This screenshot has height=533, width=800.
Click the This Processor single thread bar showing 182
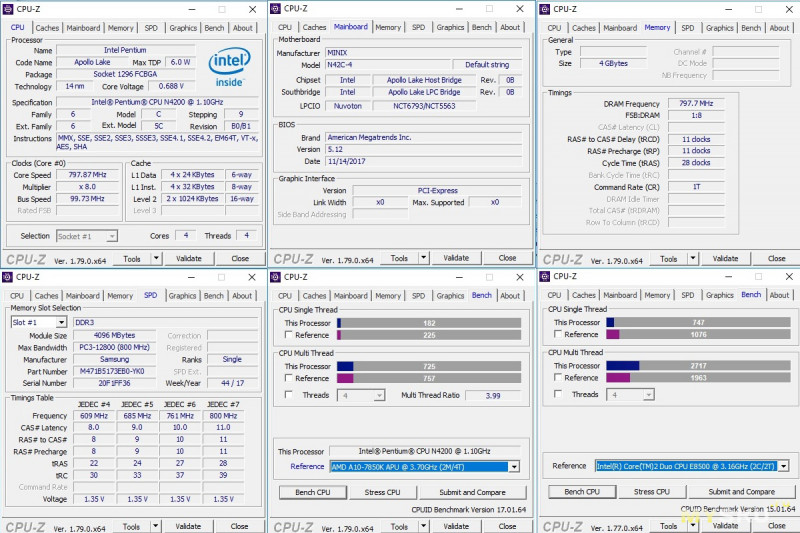(x=429, y=323)
